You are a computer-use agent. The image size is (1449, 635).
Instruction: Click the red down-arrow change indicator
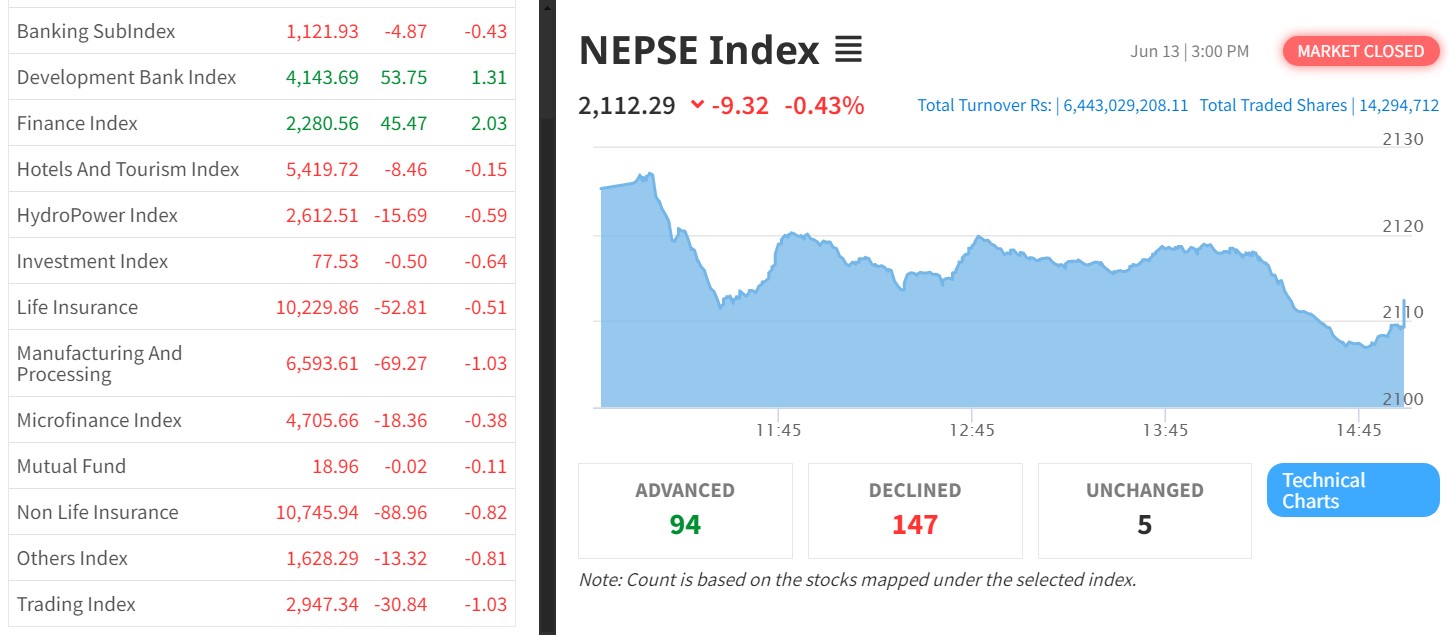click(697, 105)
